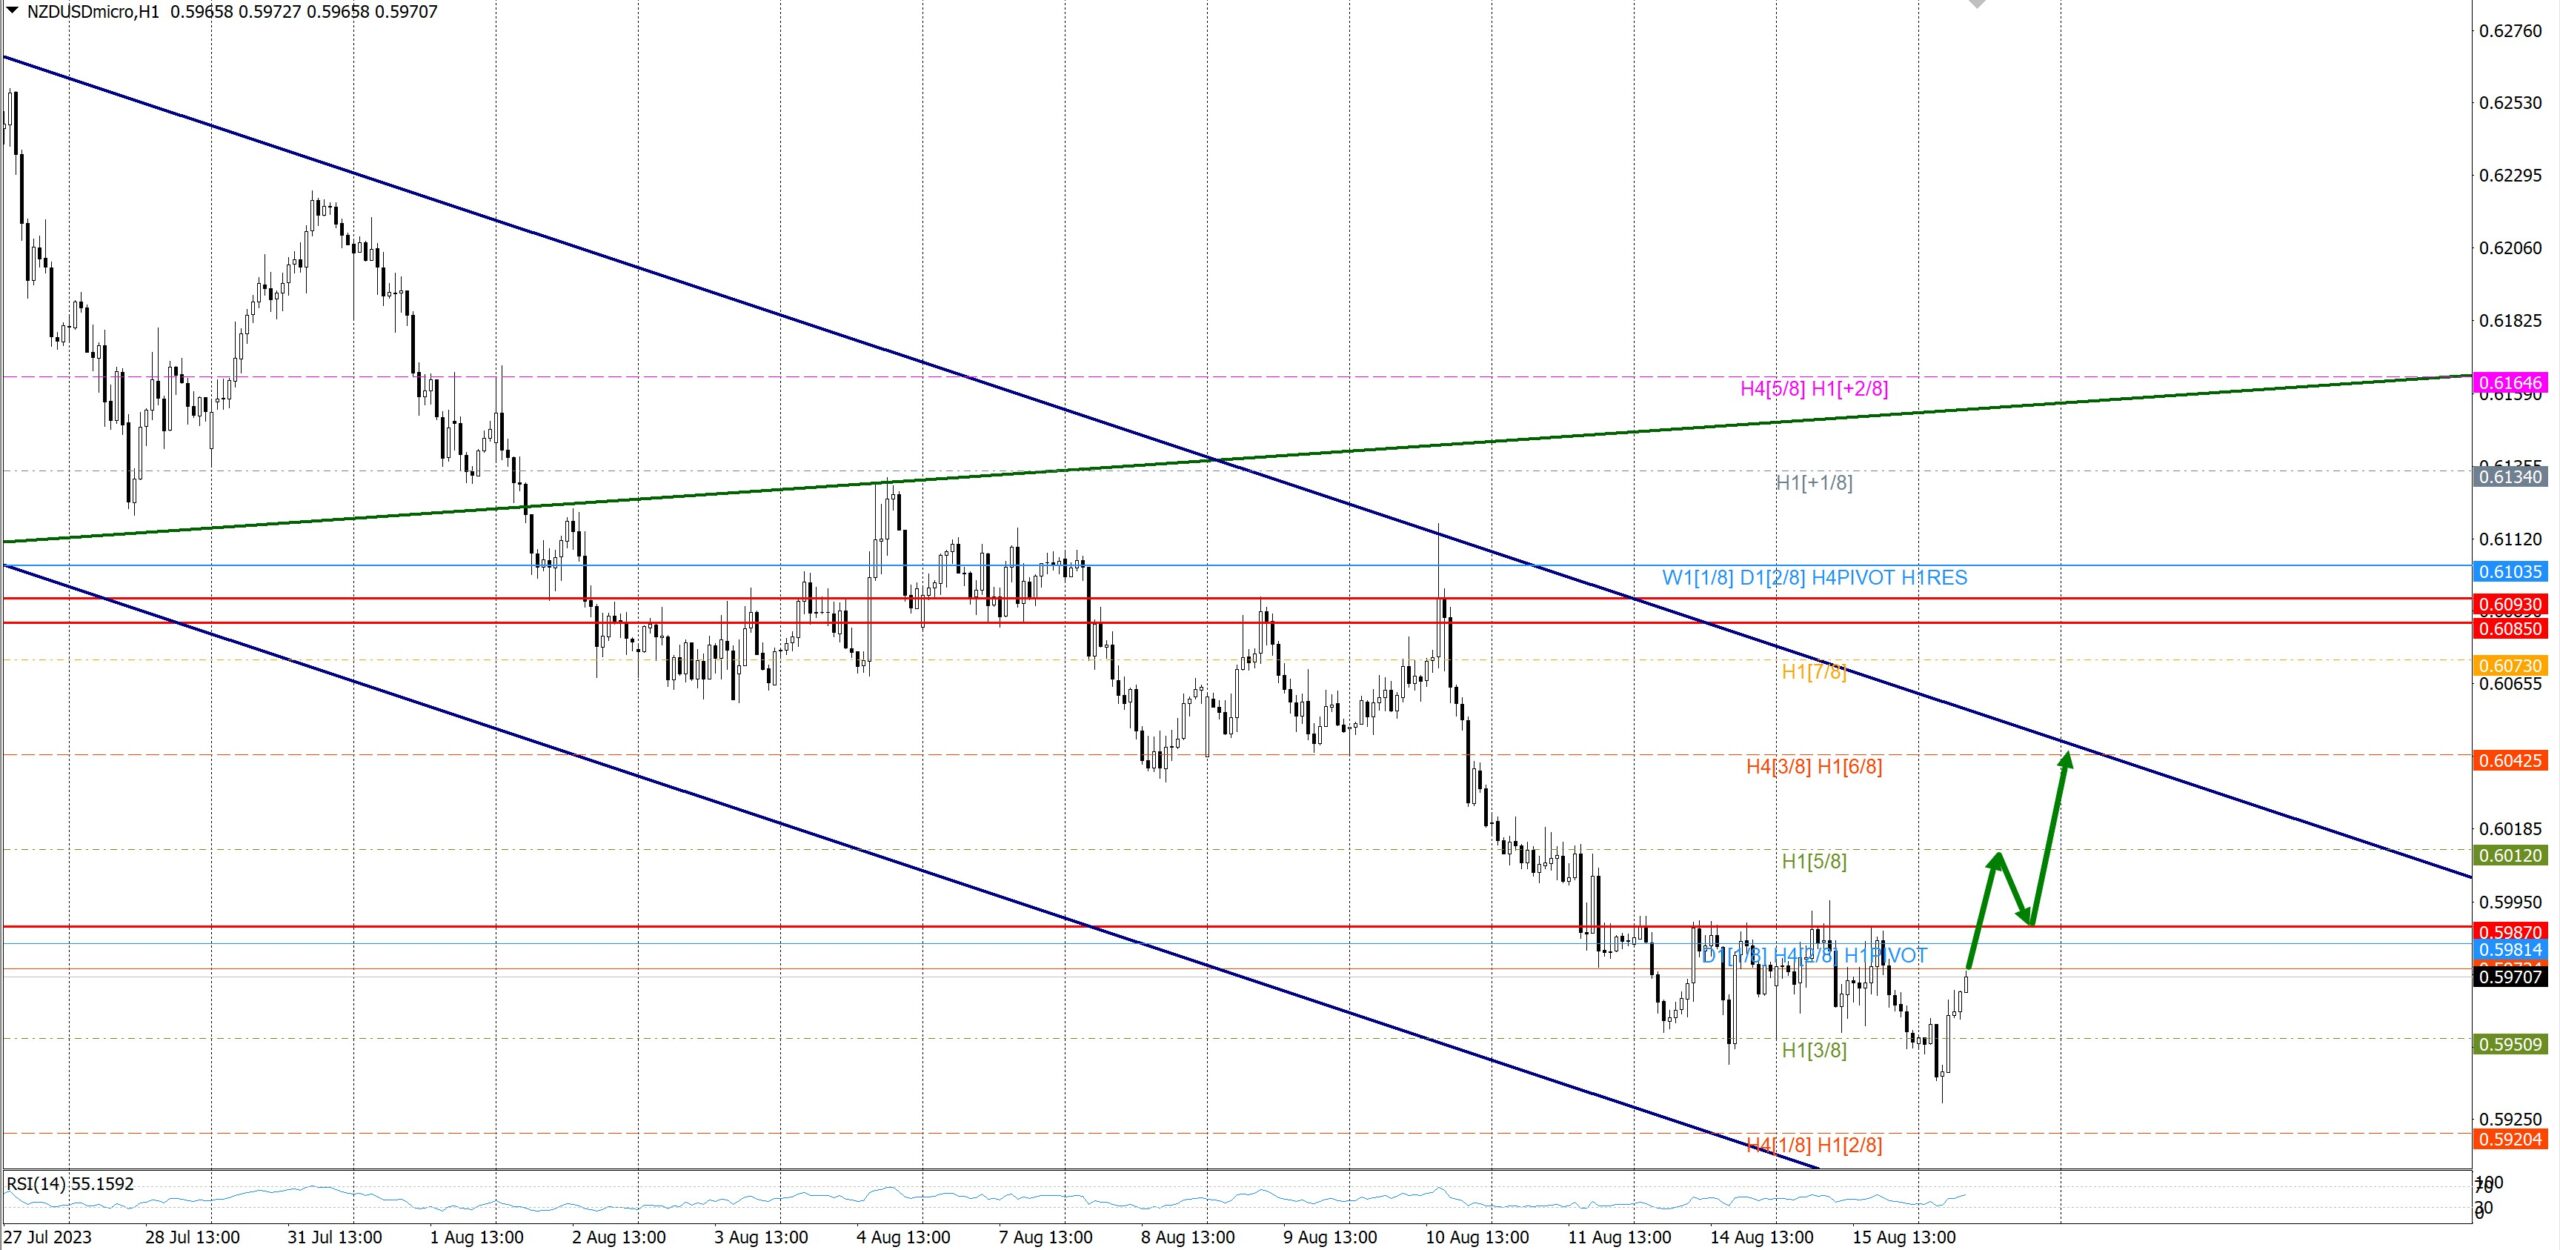Viewport: 2560px width, 1250px height.
Task: Click the green 0.59509 price tag
Action: click(2510, 1045)
